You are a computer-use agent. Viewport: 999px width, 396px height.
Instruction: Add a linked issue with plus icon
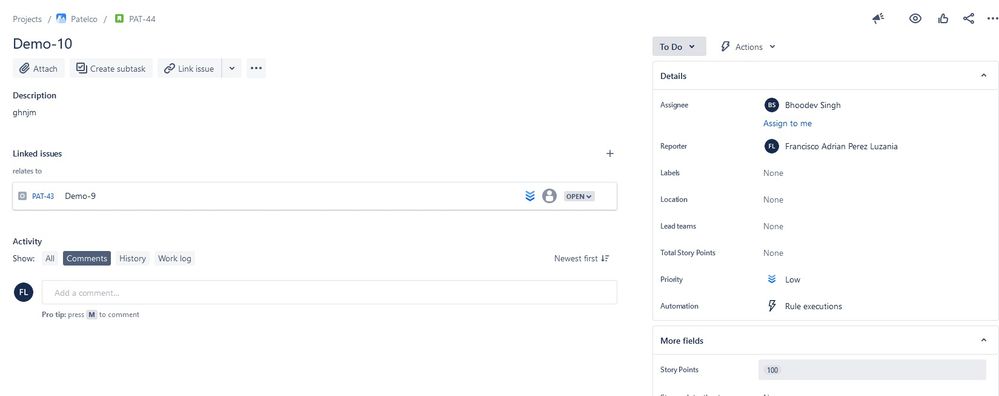pos(610,153)
